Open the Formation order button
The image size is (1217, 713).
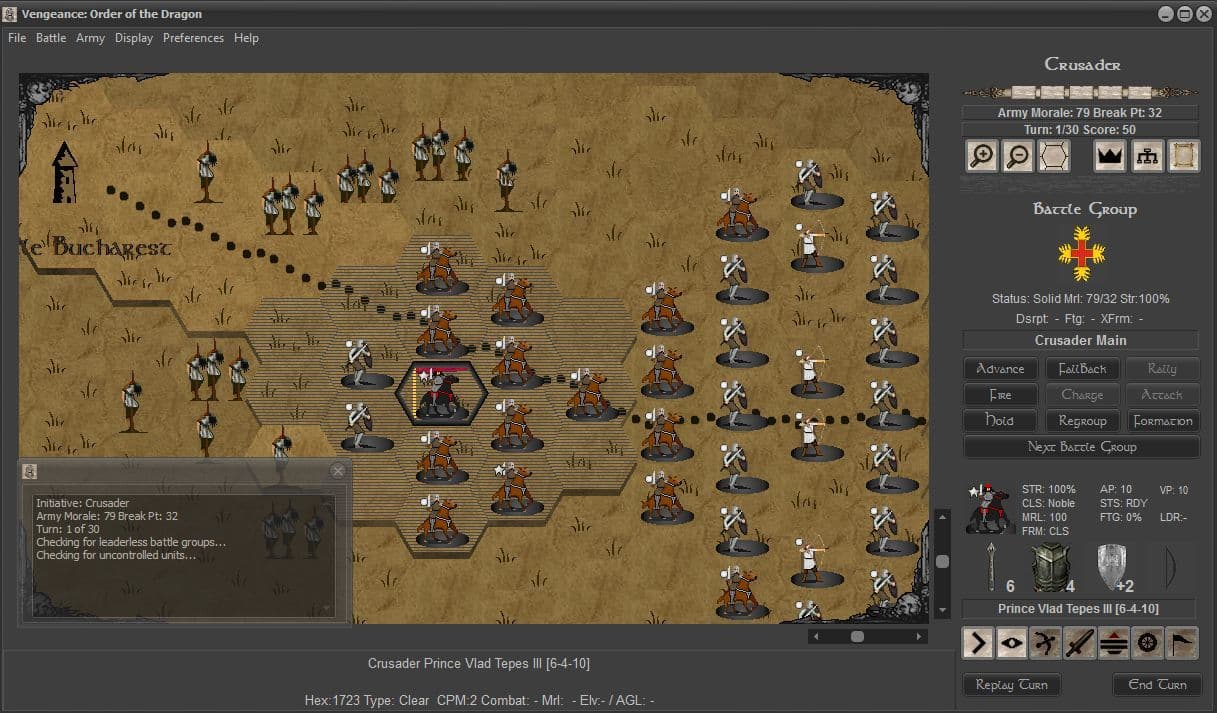(1162, 421)
